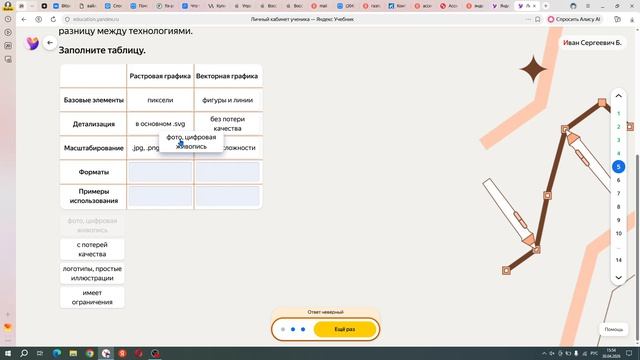The width and height of the screenshot is (640, 360).
Task: Click the Ask Alice AI button
Action: click(x=575, y=19)
